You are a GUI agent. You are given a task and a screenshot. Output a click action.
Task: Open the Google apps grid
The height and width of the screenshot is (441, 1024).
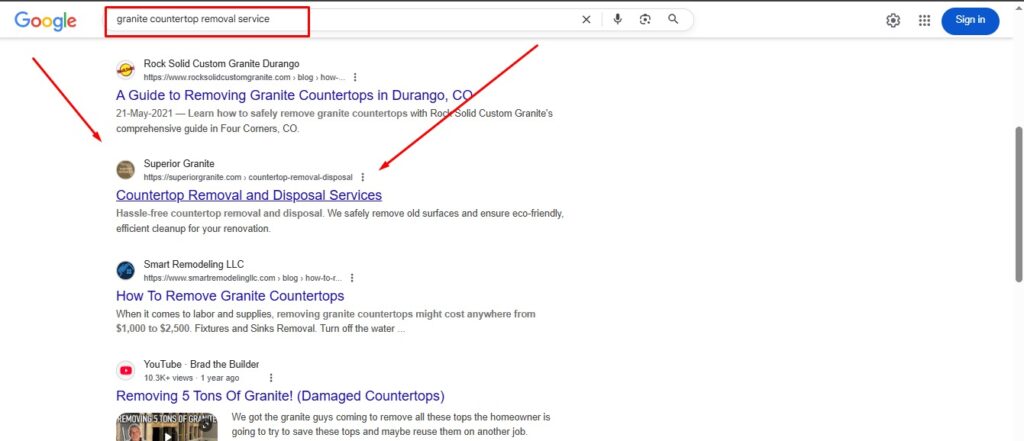coord(924,20)
